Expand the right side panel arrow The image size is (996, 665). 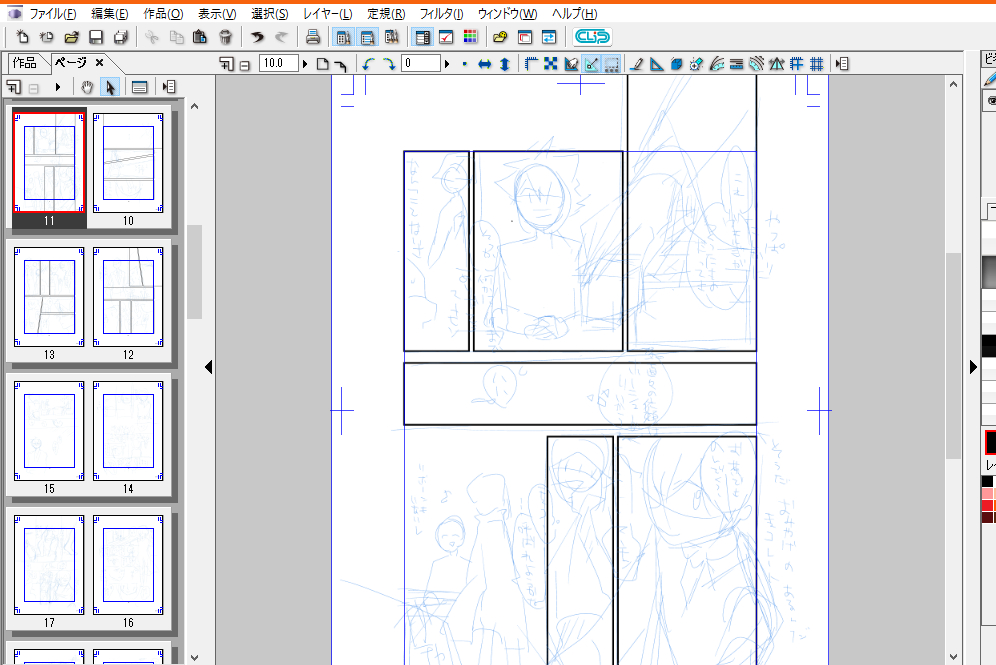[x=973, y=367]
